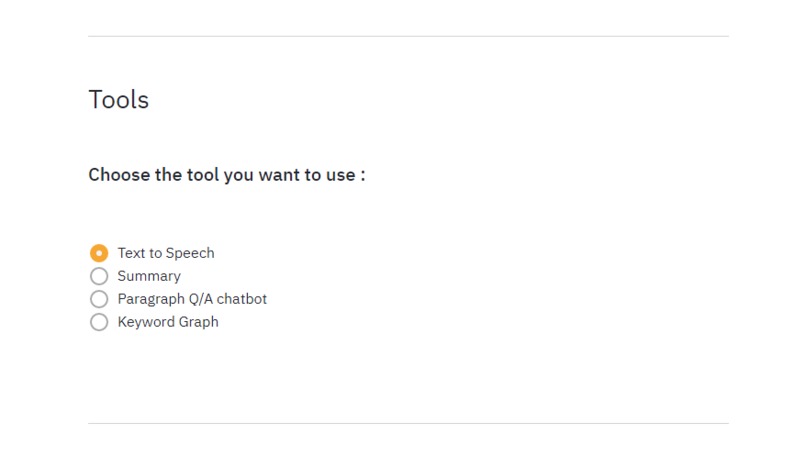Screen dimensions: 806x456
Task: Enable the Keyword Graph radio option
Action: 99,322
